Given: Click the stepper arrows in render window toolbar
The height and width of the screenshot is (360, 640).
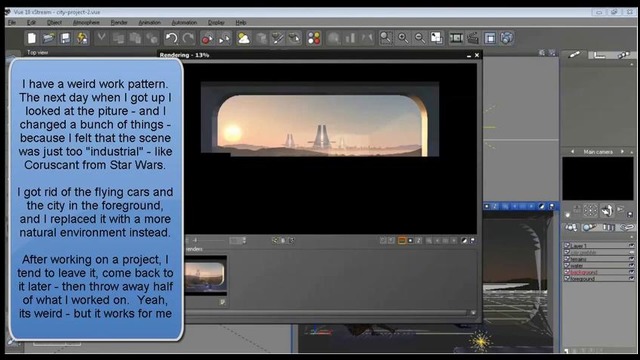Looking at the screenshot, I should [244, 240].
